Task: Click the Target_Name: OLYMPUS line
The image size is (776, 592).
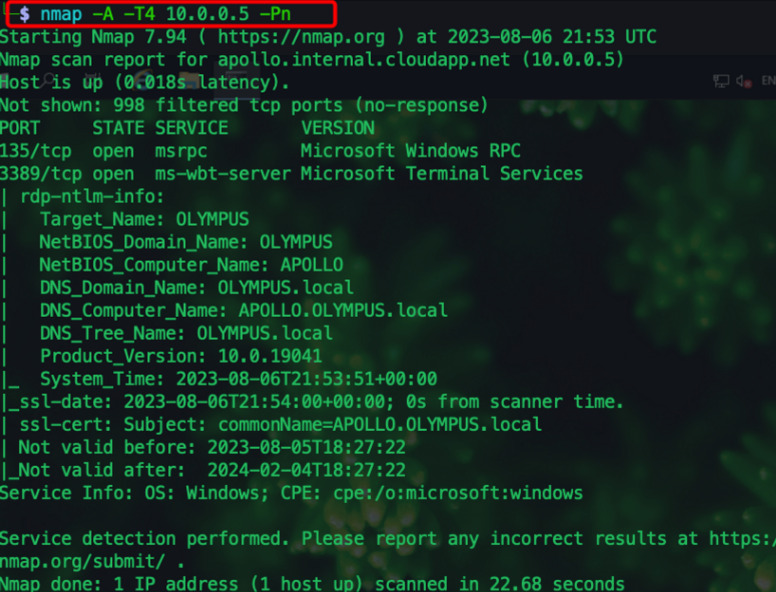Action: (x=144, y=219)
